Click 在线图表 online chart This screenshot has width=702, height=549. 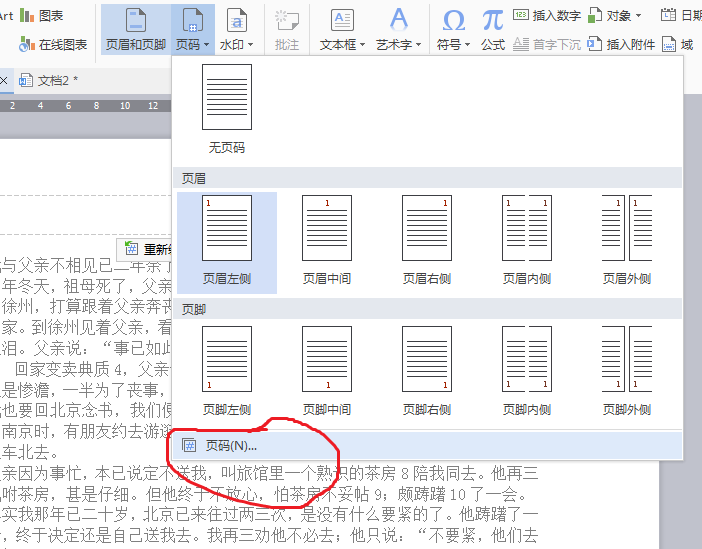pyautogui.click(x=53, y=44)
